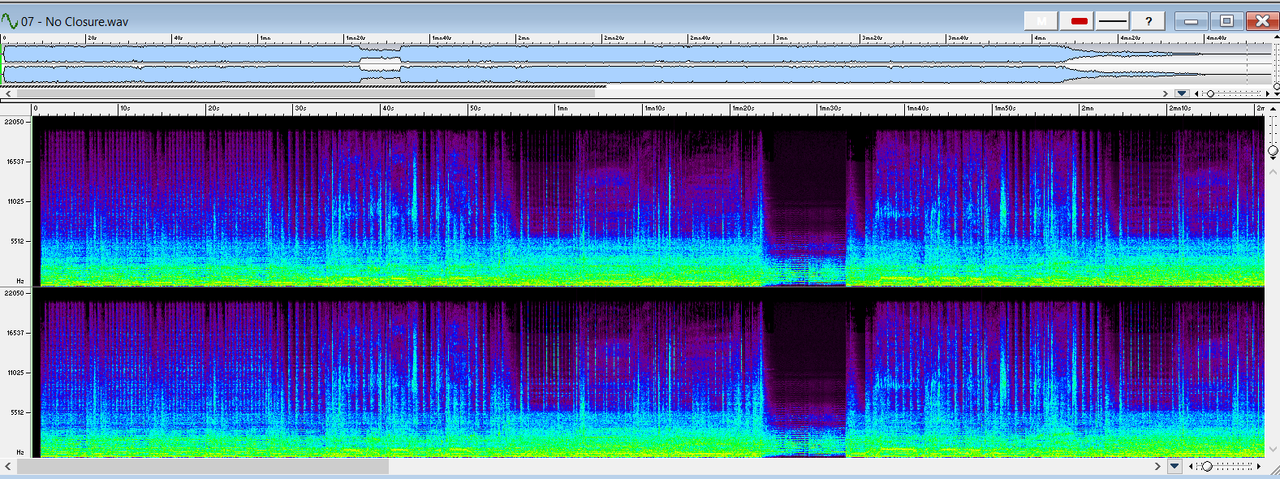Click the white selected region in the overview waveform
The image size is (1280, 479).
pyautogui.click(x=380, y=64)
